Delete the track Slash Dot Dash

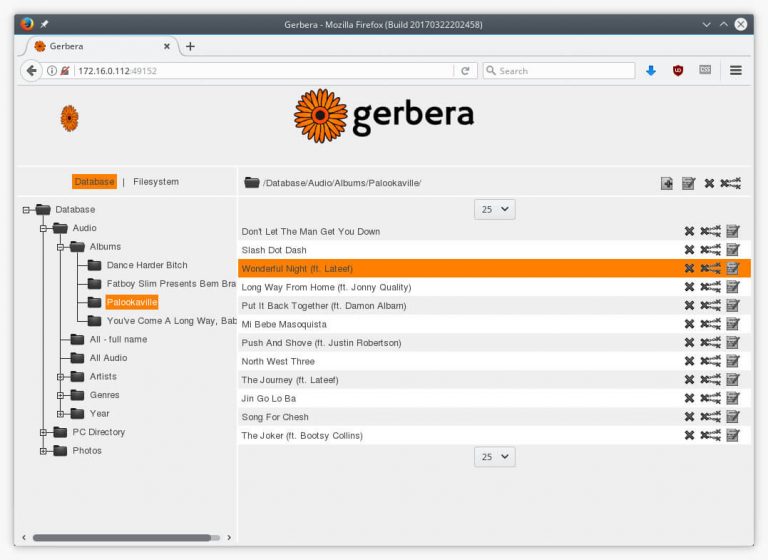tap(689, 250)
